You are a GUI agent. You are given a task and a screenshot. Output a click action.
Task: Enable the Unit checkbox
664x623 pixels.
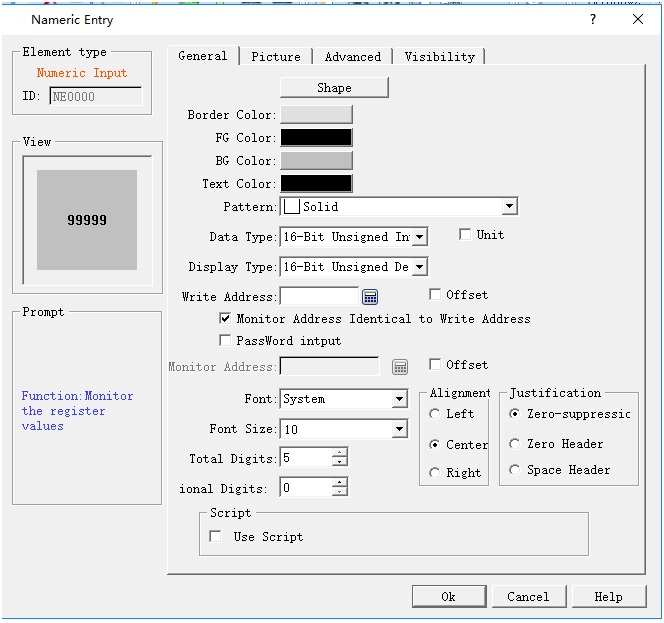click(465, 235)
